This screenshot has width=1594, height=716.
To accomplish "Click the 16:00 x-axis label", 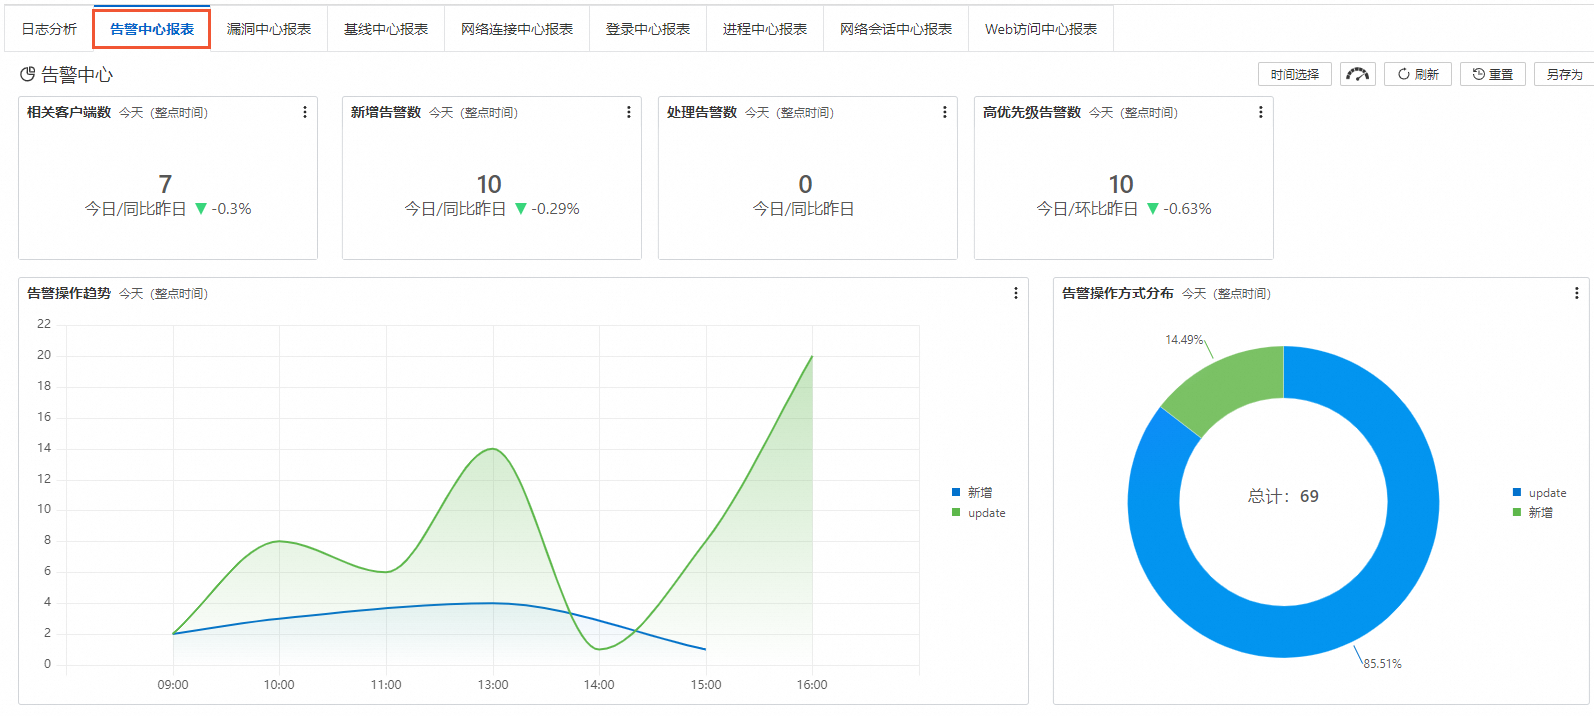I will [x=812, y=685].
